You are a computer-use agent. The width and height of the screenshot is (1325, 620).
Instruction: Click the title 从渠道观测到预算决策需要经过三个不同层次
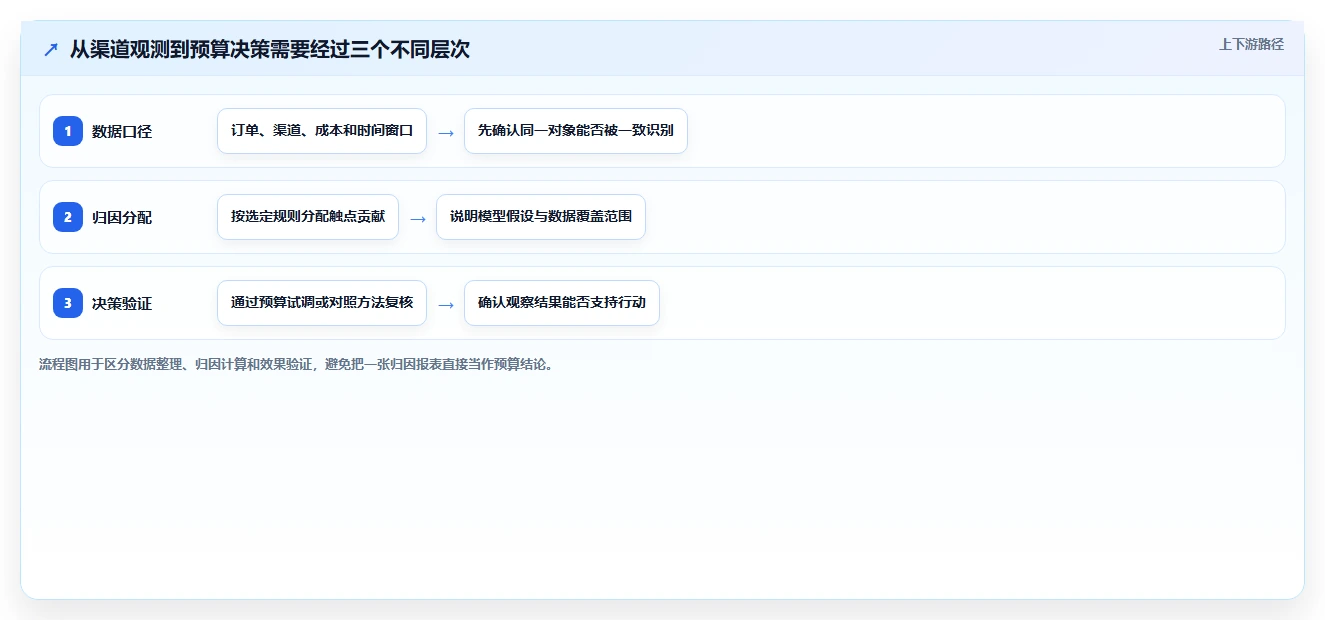click(269, 50)
